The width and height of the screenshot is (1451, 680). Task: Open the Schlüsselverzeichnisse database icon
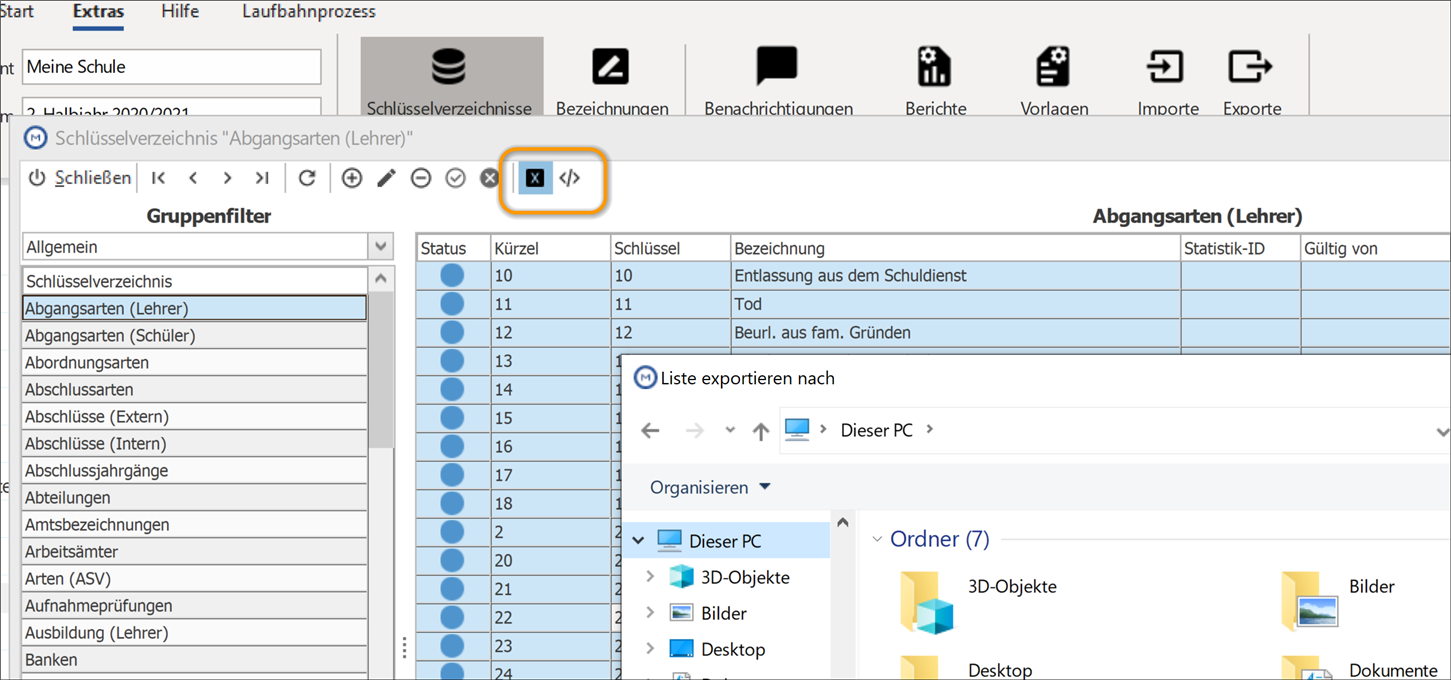click(449, 68)
